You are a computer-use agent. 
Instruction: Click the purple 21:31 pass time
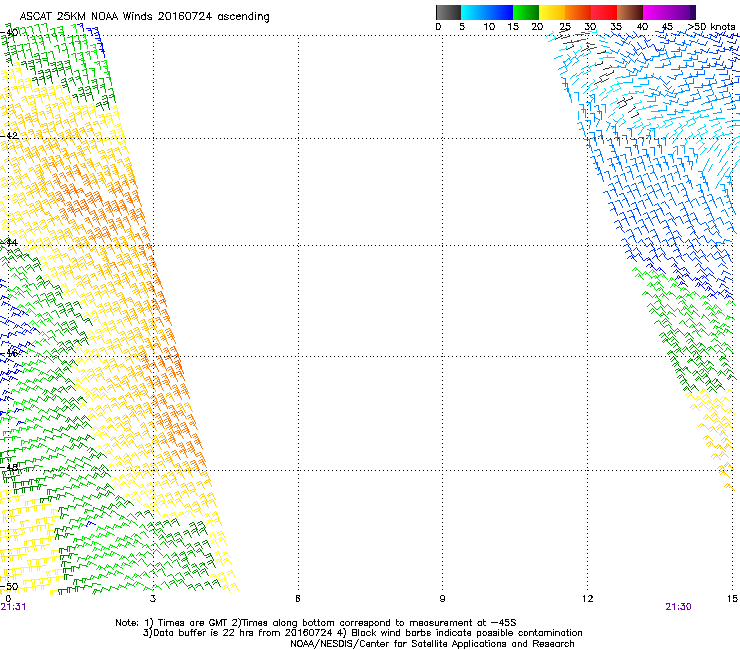click(x=13, y=607)
